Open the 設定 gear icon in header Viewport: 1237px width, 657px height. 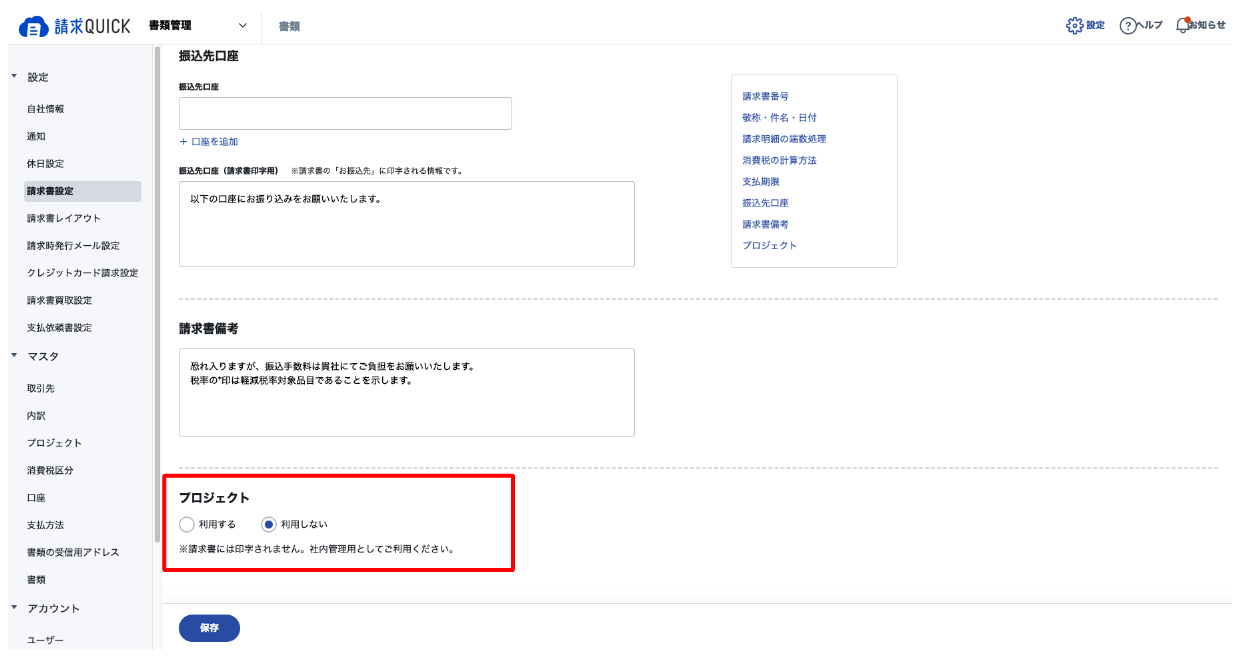(1075, 25)
